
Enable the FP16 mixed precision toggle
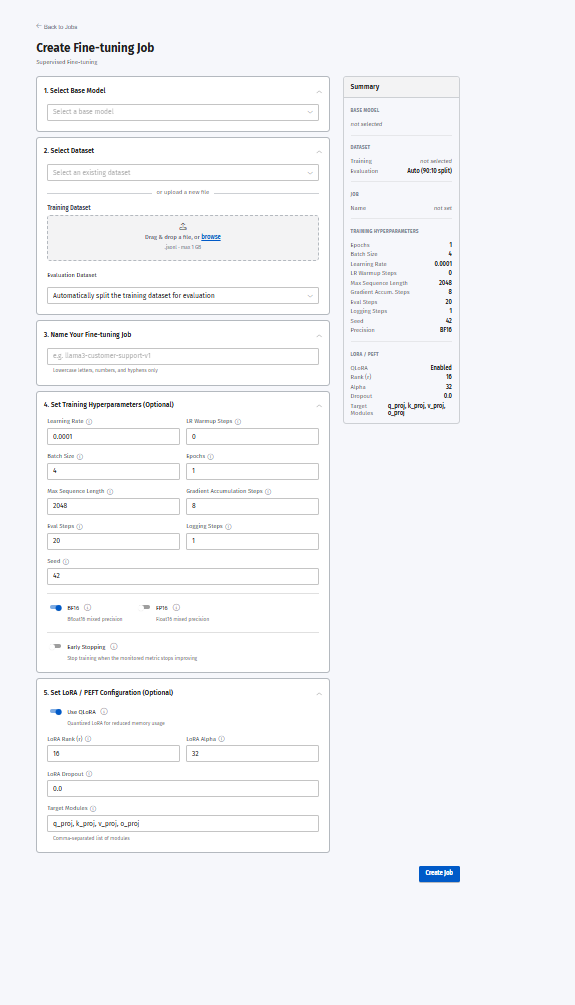(x=144, y=608)
